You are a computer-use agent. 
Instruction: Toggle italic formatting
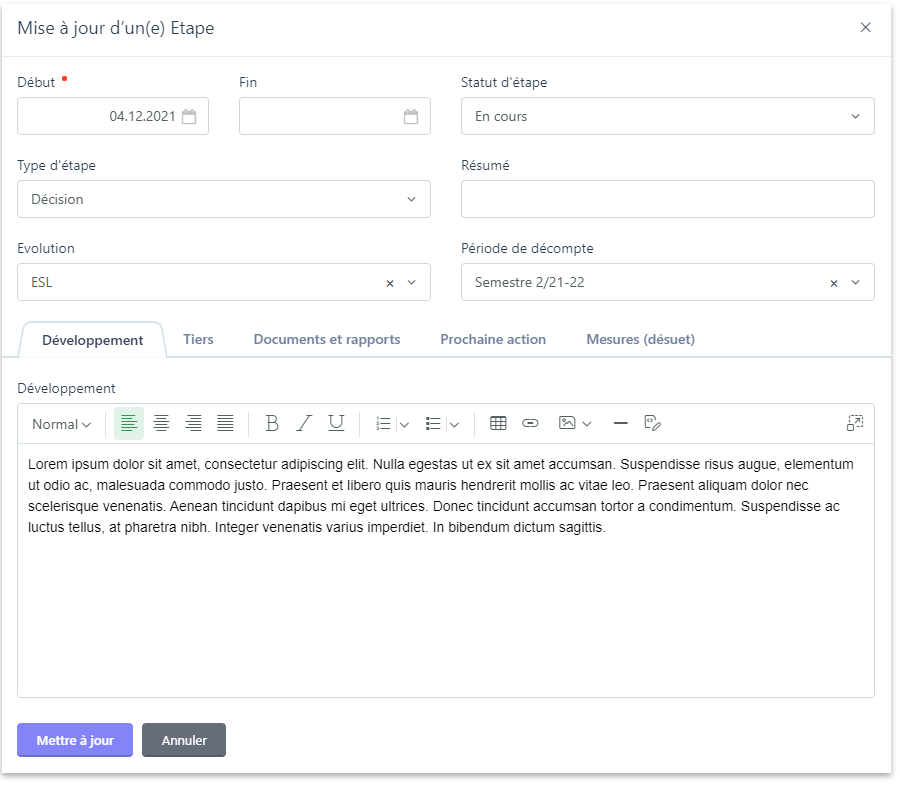click(304, 424)
